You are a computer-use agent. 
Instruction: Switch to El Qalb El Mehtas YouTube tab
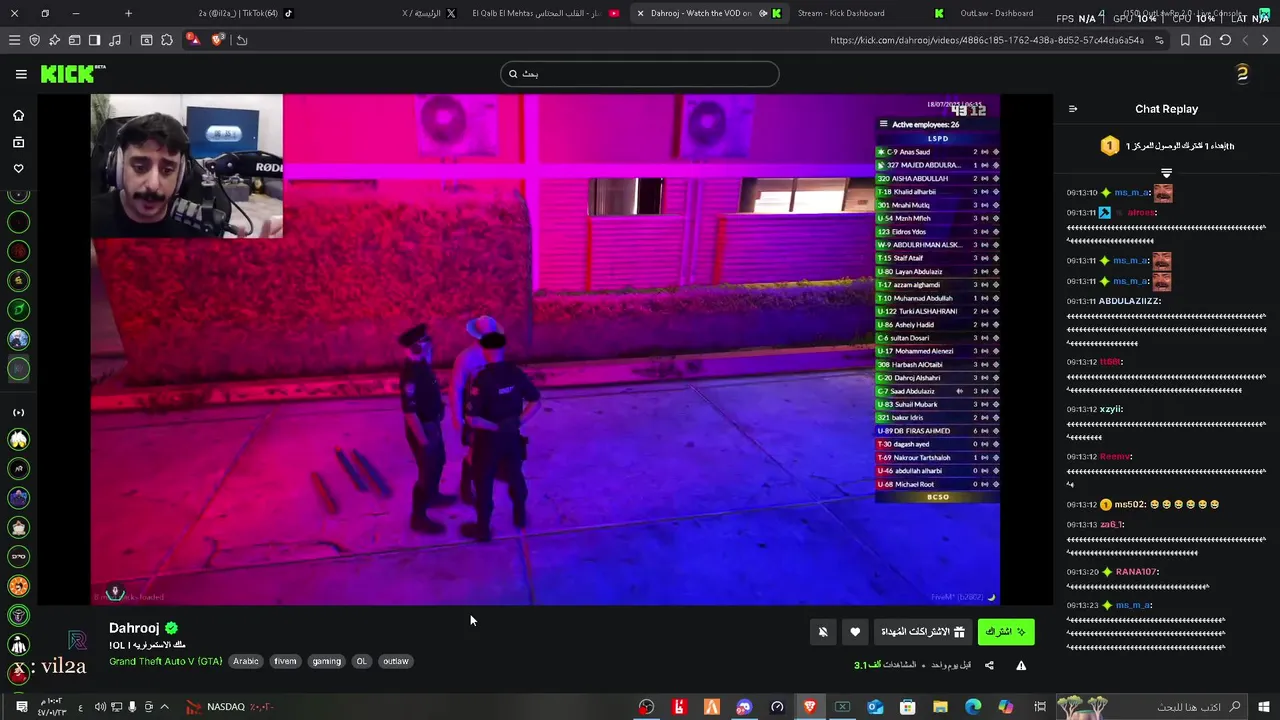pos(545,13)
